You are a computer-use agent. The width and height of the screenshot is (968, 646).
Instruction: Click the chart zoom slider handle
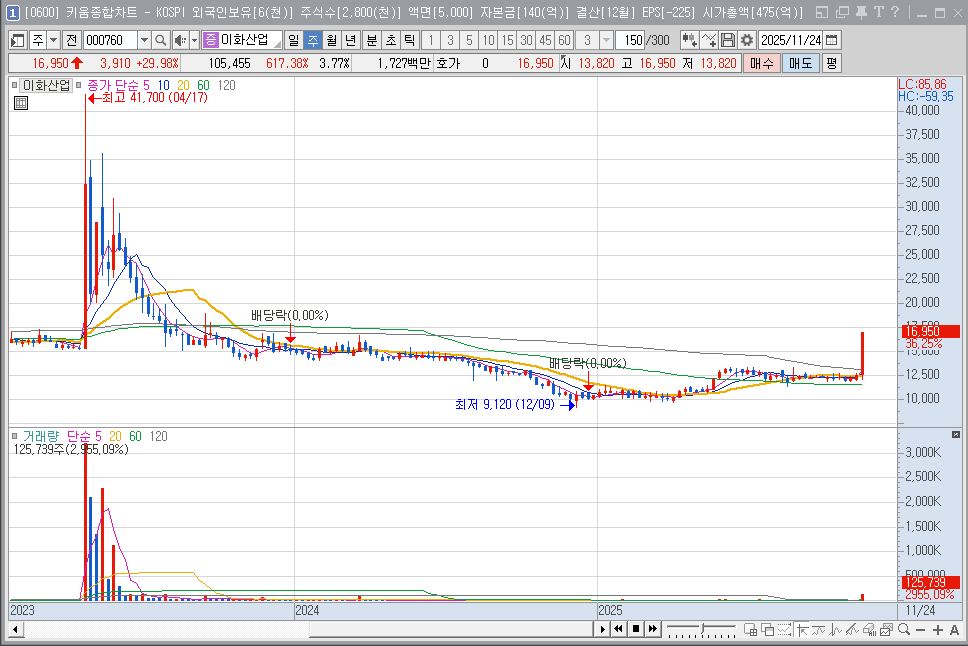point(702,629)
